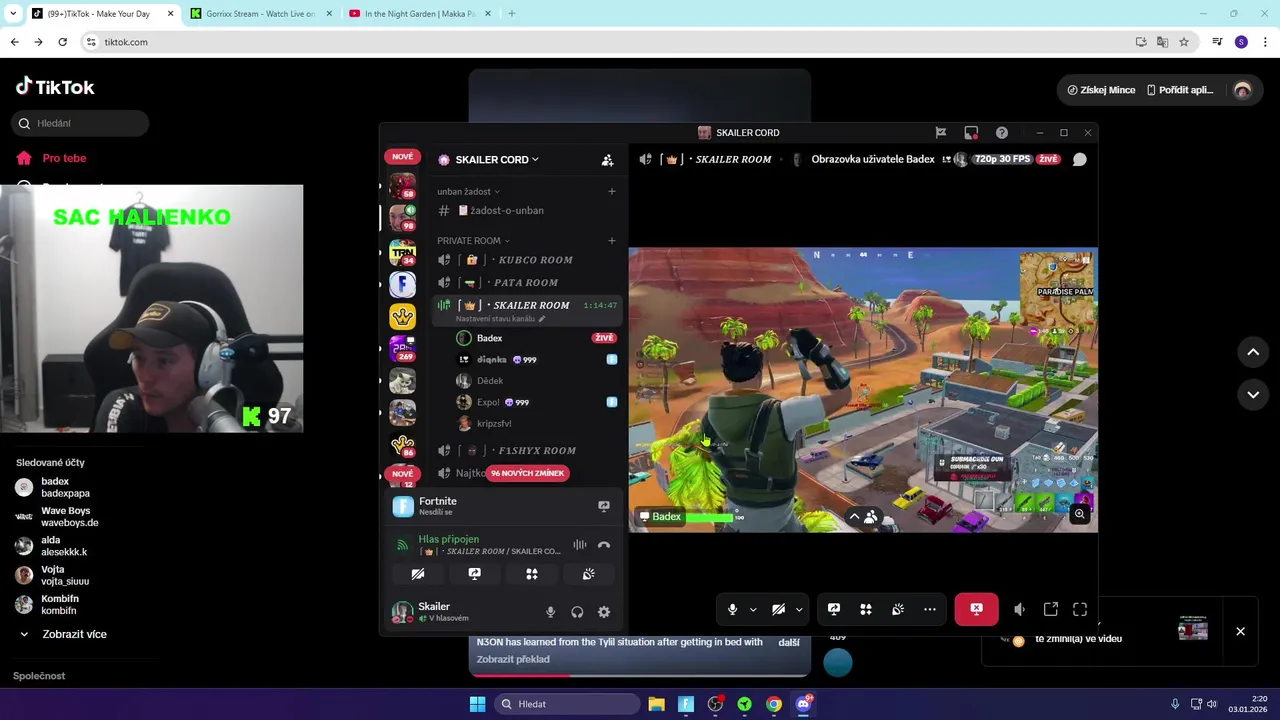Select Dědek in voice member list
1280x720 pixels.
(x=537, y=381)
